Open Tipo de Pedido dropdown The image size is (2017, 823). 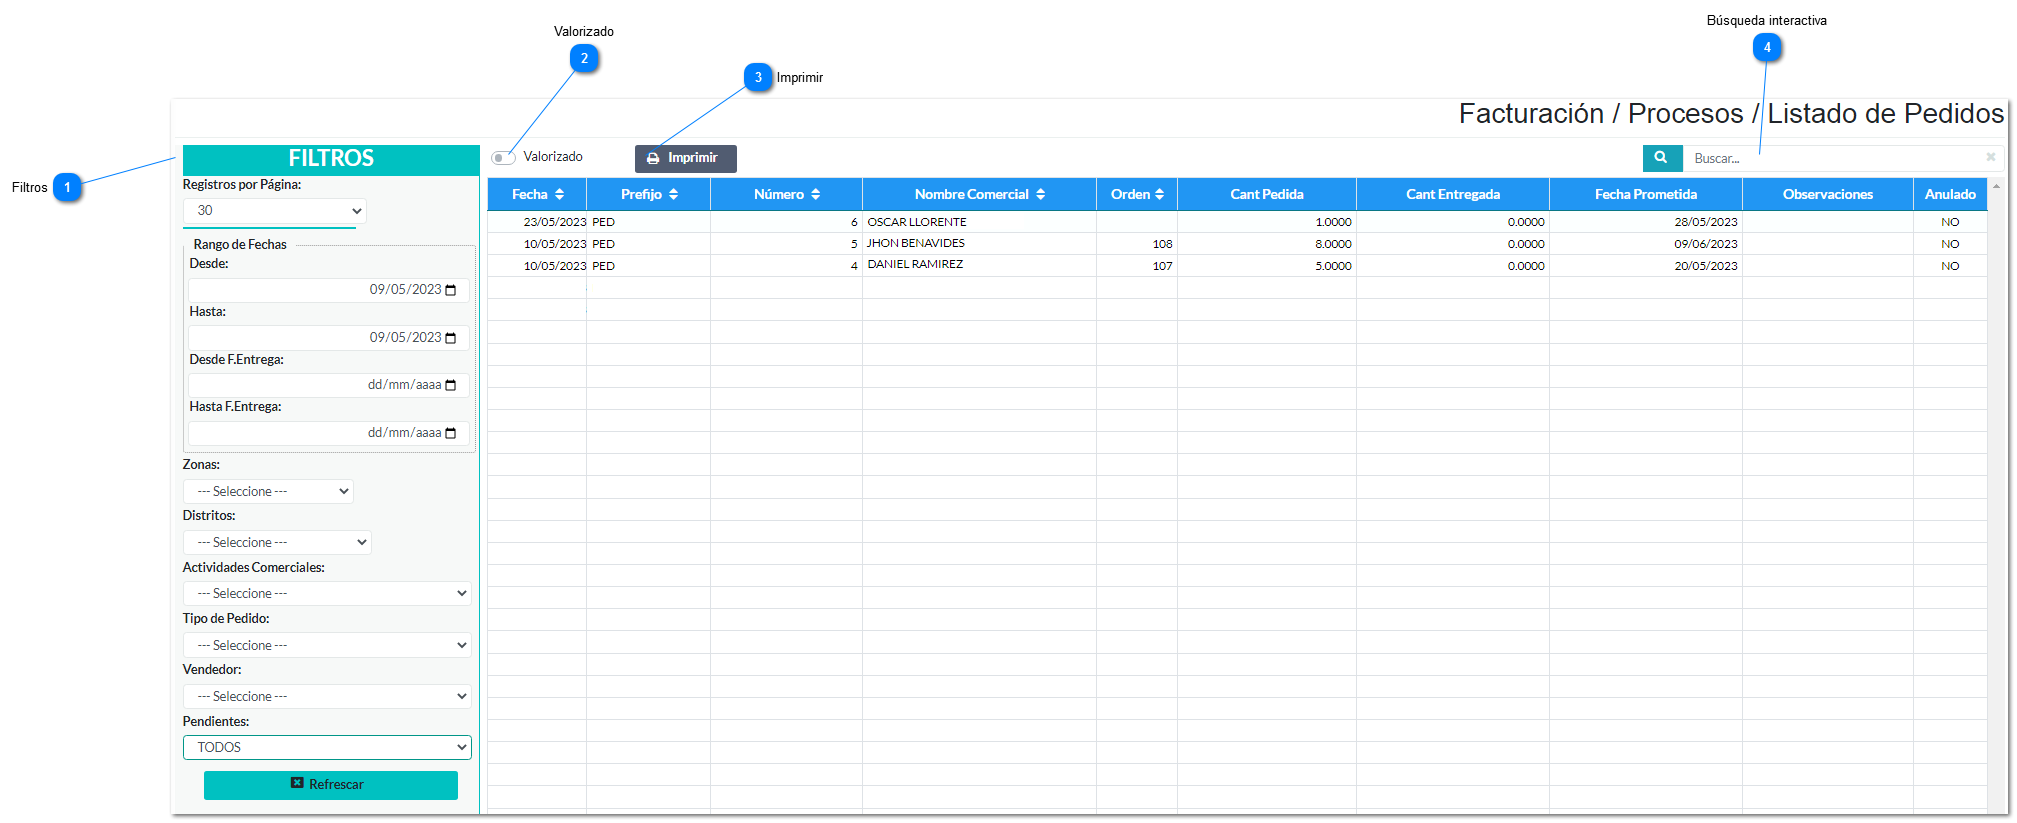coord(327,645)
